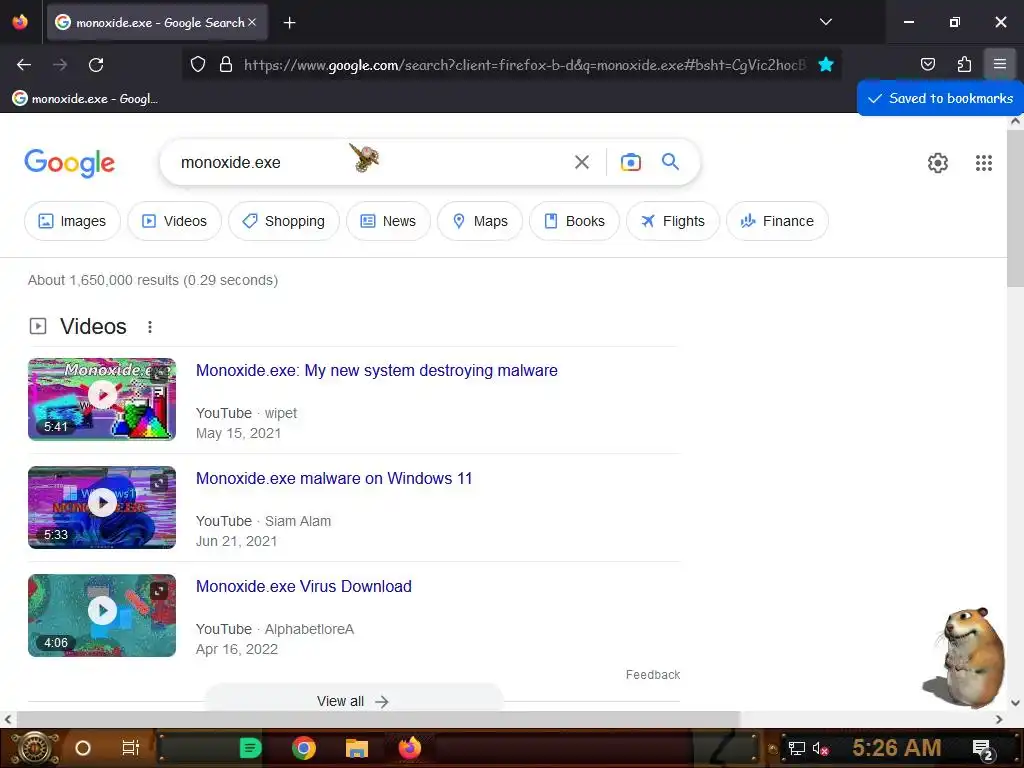The image size is (1024, 768).
Task: Click the 5:26 AM clock
Action: pyautogui.click(x=897, y=748)
